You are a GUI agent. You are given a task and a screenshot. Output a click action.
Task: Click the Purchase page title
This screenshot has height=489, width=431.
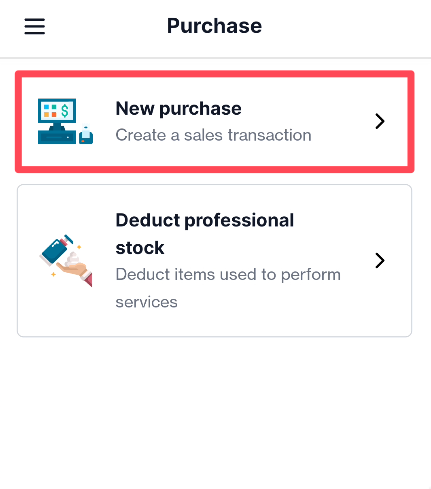point(214,26)
